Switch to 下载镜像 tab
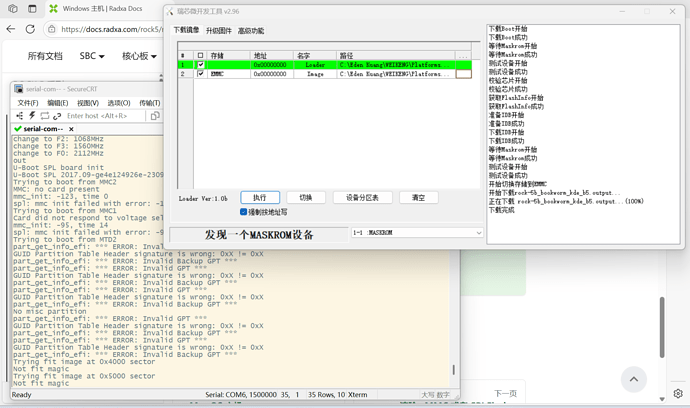Screen dimensions: 690x408 click(x=186, y=30)
